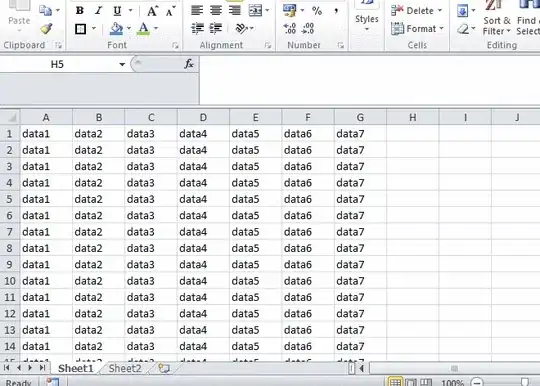Click the Zoom Out minus button
Image resolution: width=540 pixels, height=386 pixels.
click(477, 382)
